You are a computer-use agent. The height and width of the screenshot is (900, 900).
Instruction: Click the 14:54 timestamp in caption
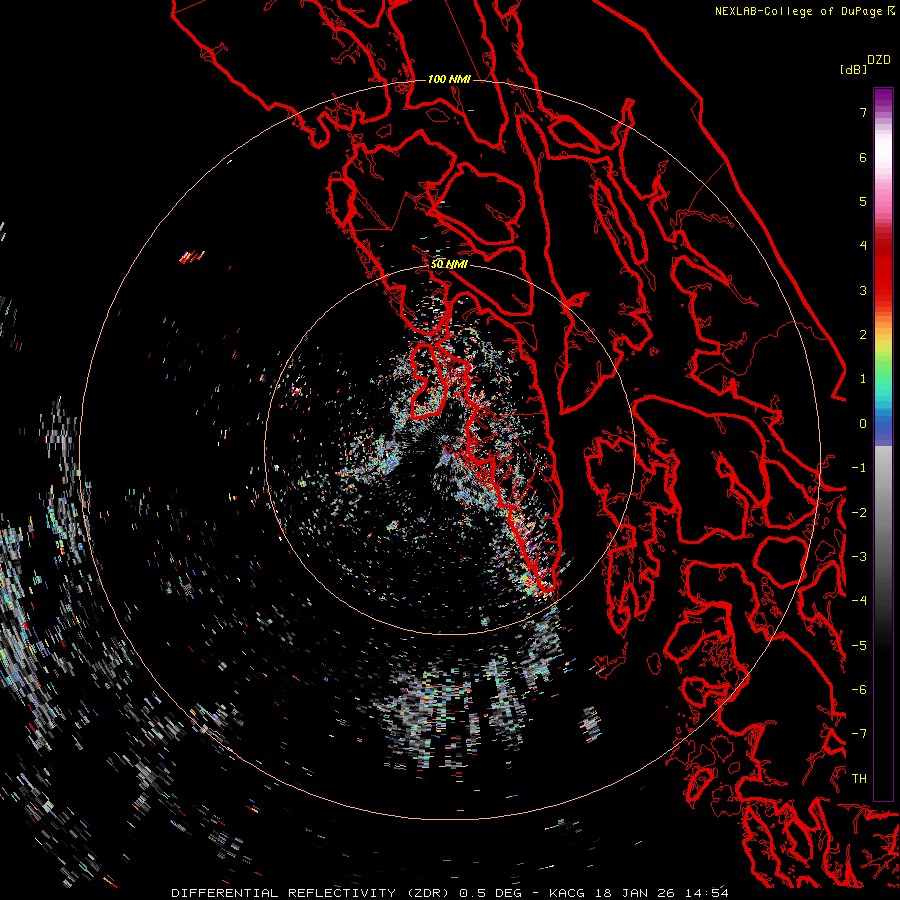(x=709, y=893)
